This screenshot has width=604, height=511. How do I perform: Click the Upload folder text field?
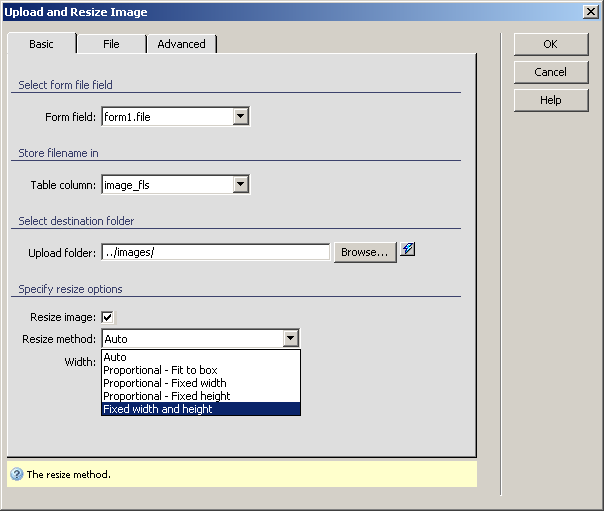coord(215,252)
